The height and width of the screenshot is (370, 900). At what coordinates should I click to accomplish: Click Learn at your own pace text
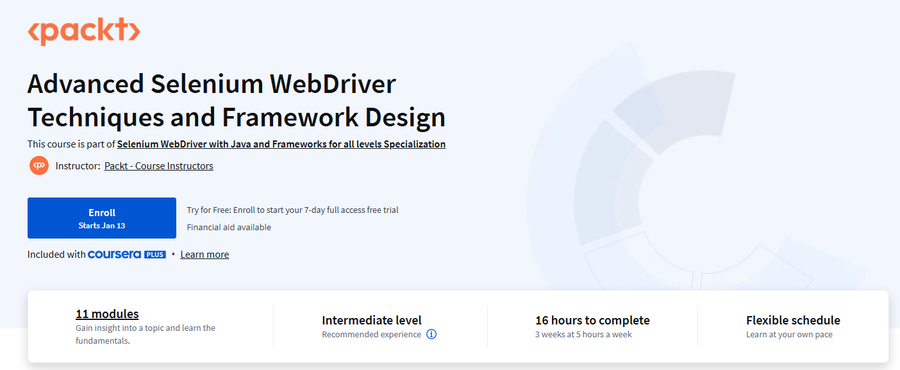click(x=789, y=334)
